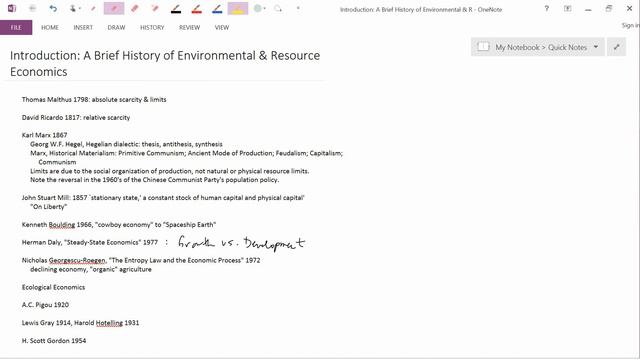Screen dimensions: 640x360
Task: Restore down the OneNote window
Action: point(609,9)
